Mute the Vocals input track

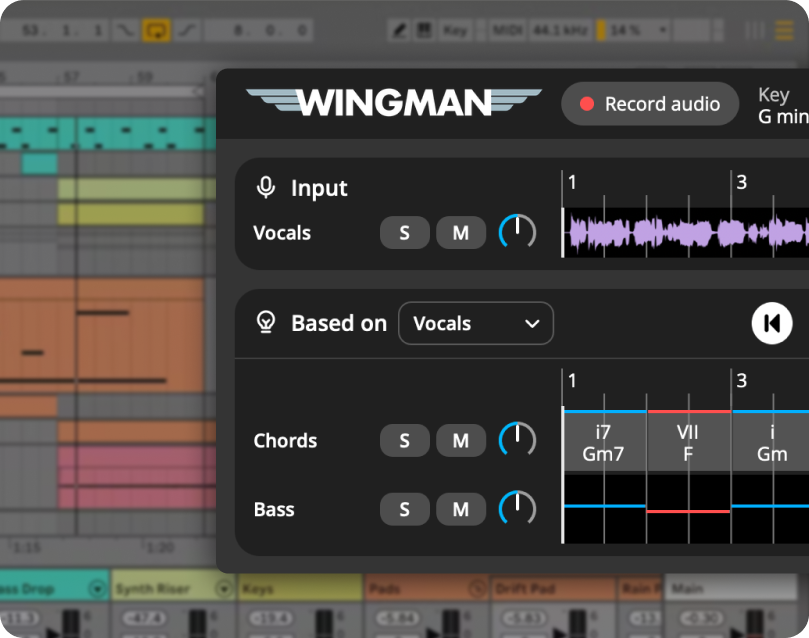tap(460, 233)
